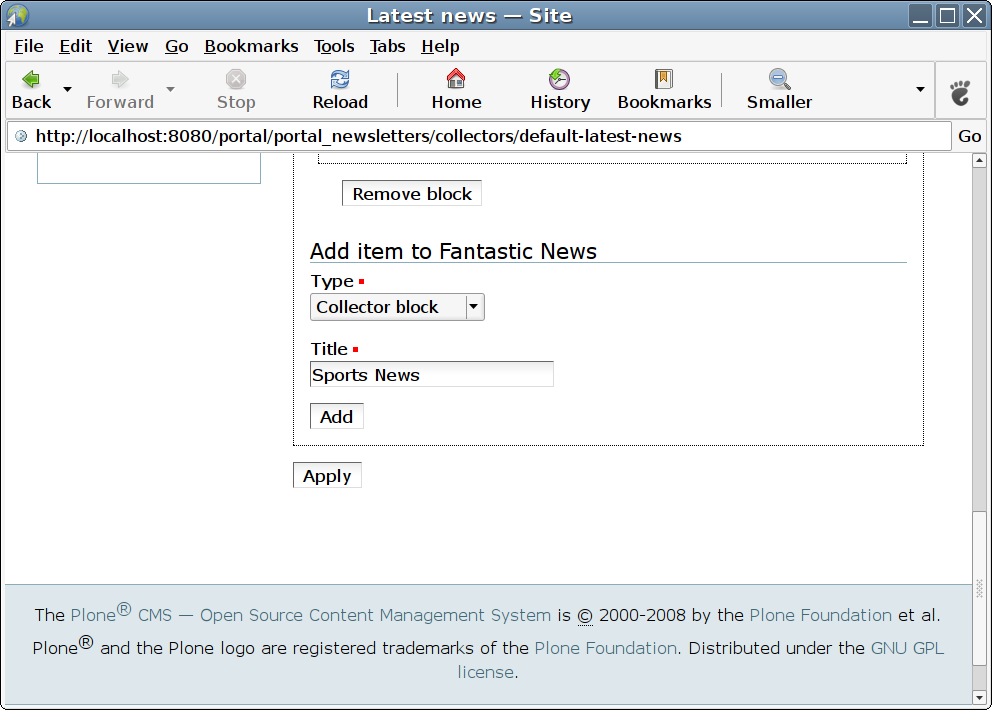Image resolution: width=992 pixels, height=710 pixels.
Task: Expand the toolbar overflow arrow
Action: click(x=920, y=89)
